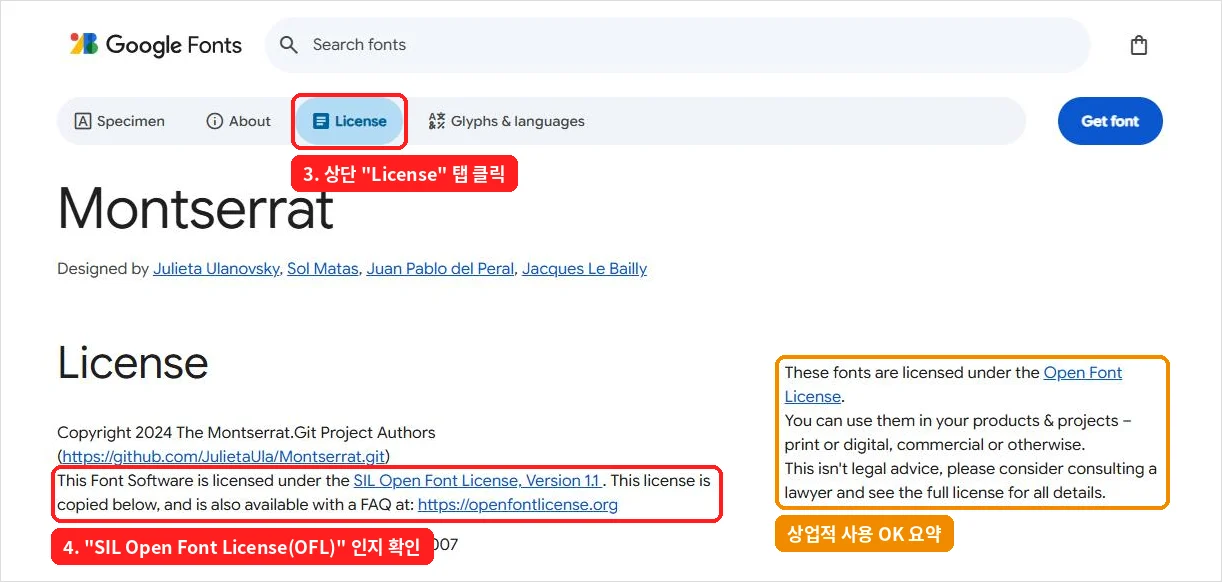Open designer link Julieta Ulanovsky
Screen dimensions: 1222x582
coord(216,269)
